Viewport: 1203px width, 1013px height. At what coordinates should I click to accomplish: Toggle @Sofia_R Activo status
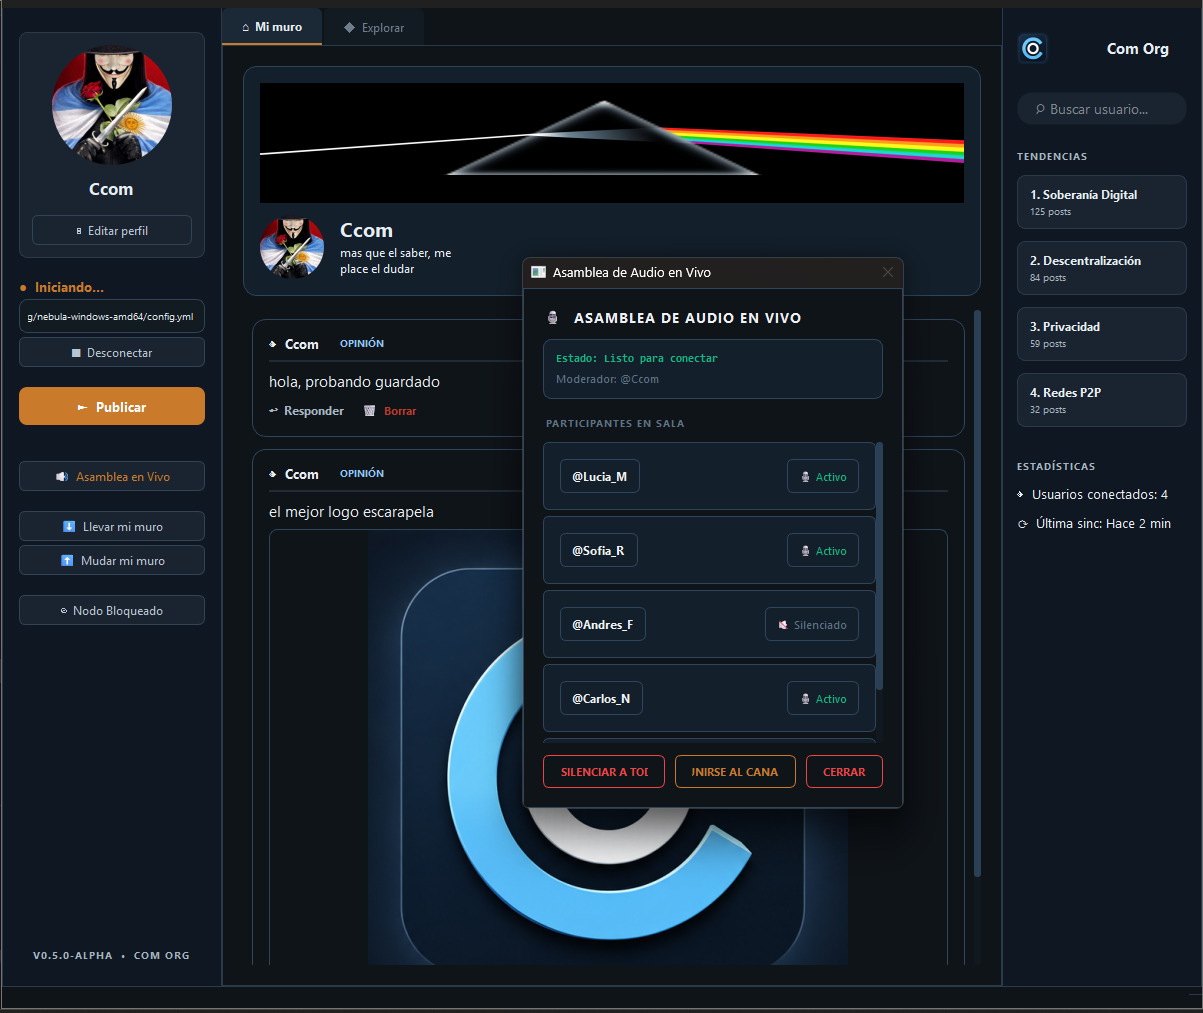(822, 551)
